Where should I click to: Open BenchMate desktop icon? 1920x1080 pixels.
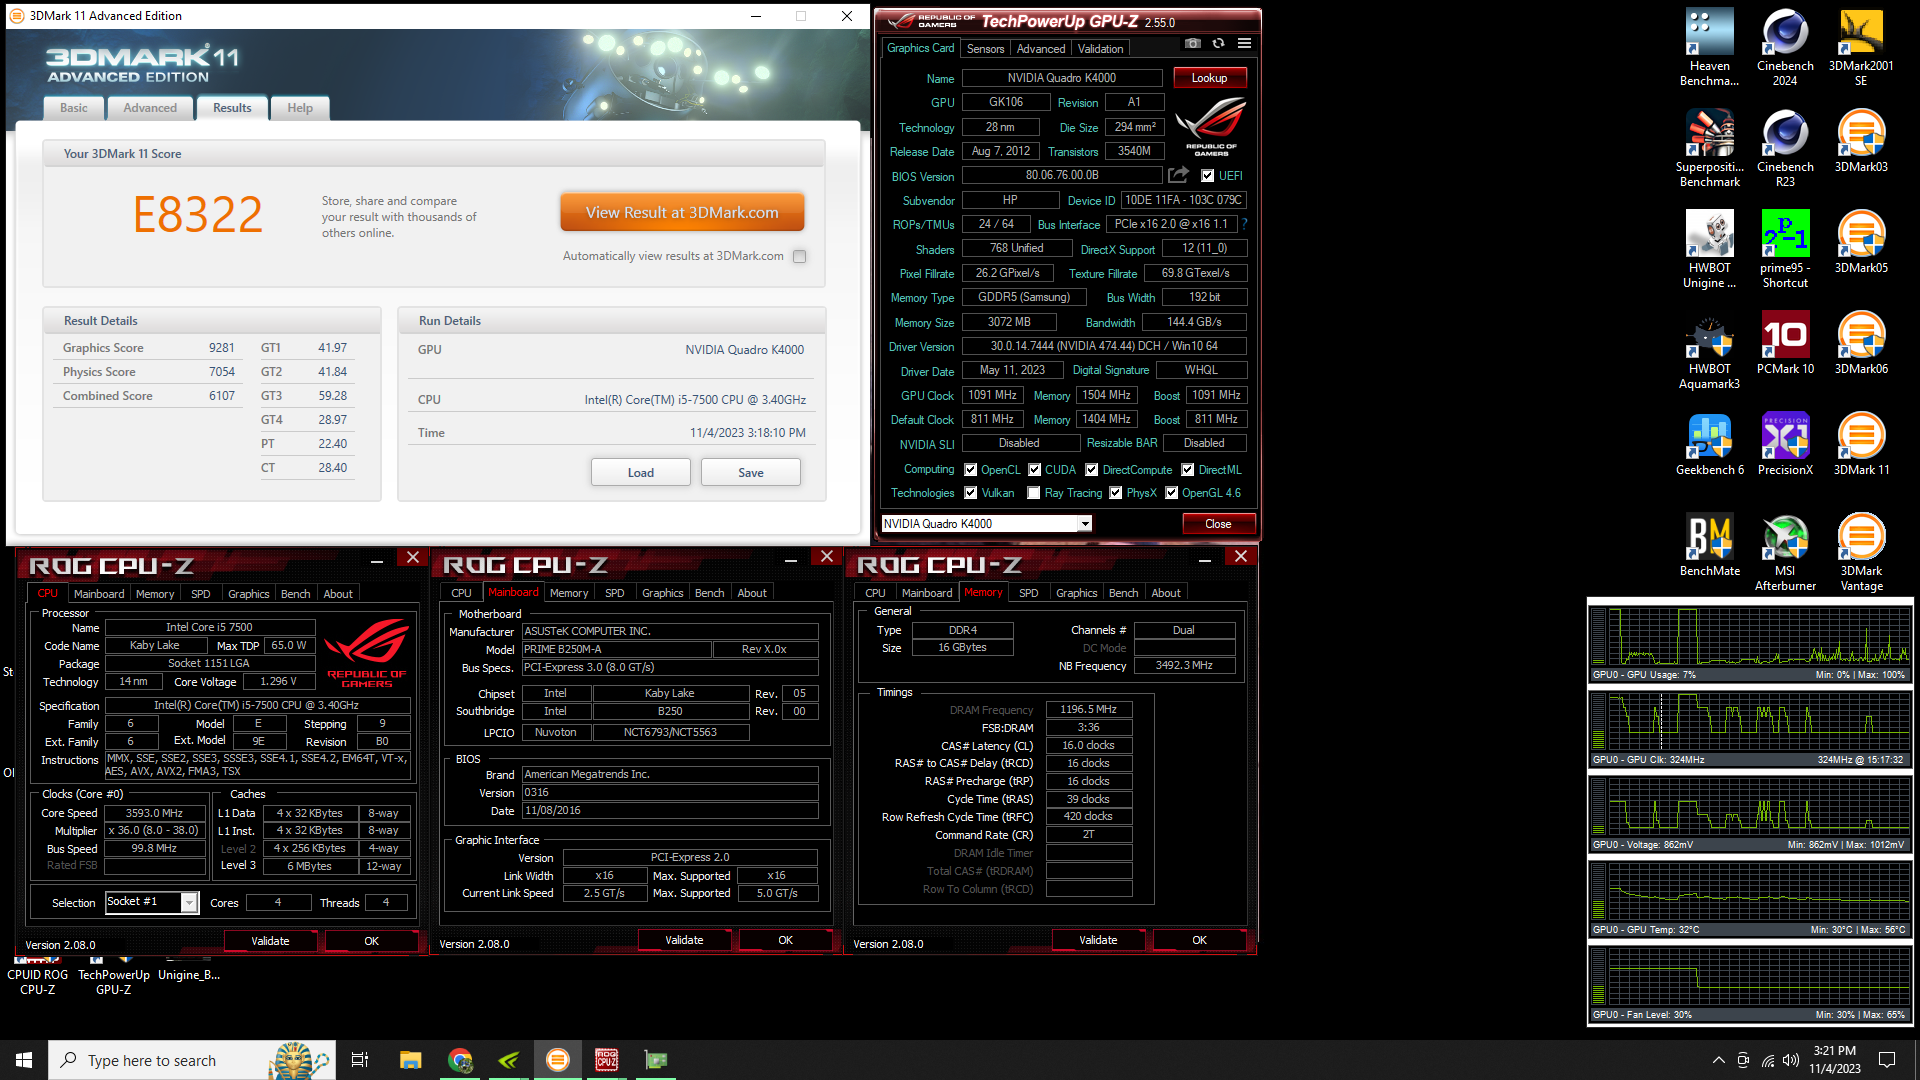(1709, 544)
